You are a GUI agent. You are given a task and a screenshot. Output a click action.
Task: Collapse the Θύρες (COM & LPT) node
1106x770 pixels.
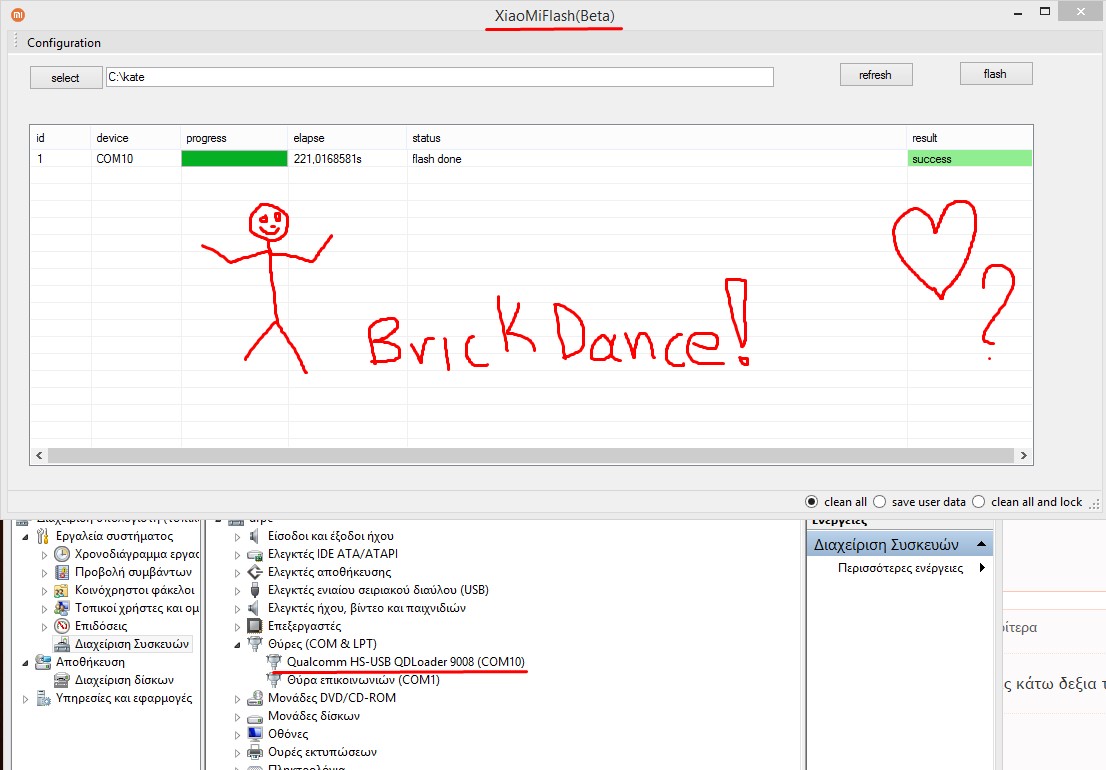(238, 644)
